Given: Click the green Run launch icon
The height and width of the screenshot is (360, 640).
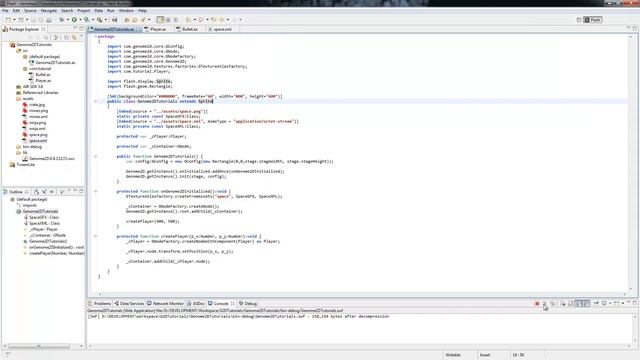Looking at the screenshot, I should pos(74,20).
